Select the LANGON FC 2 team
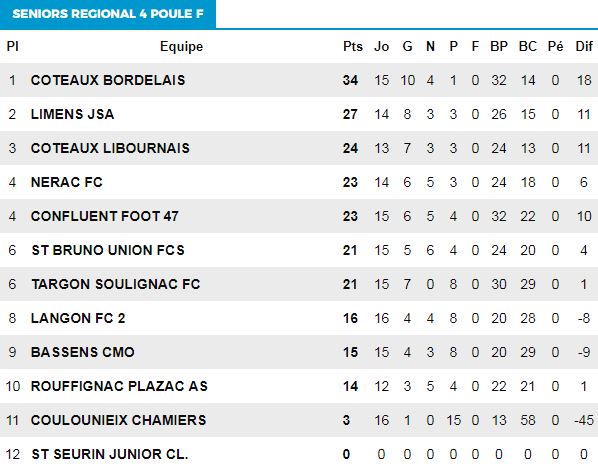Screen dimensions: 598x472 pos(78,318)
